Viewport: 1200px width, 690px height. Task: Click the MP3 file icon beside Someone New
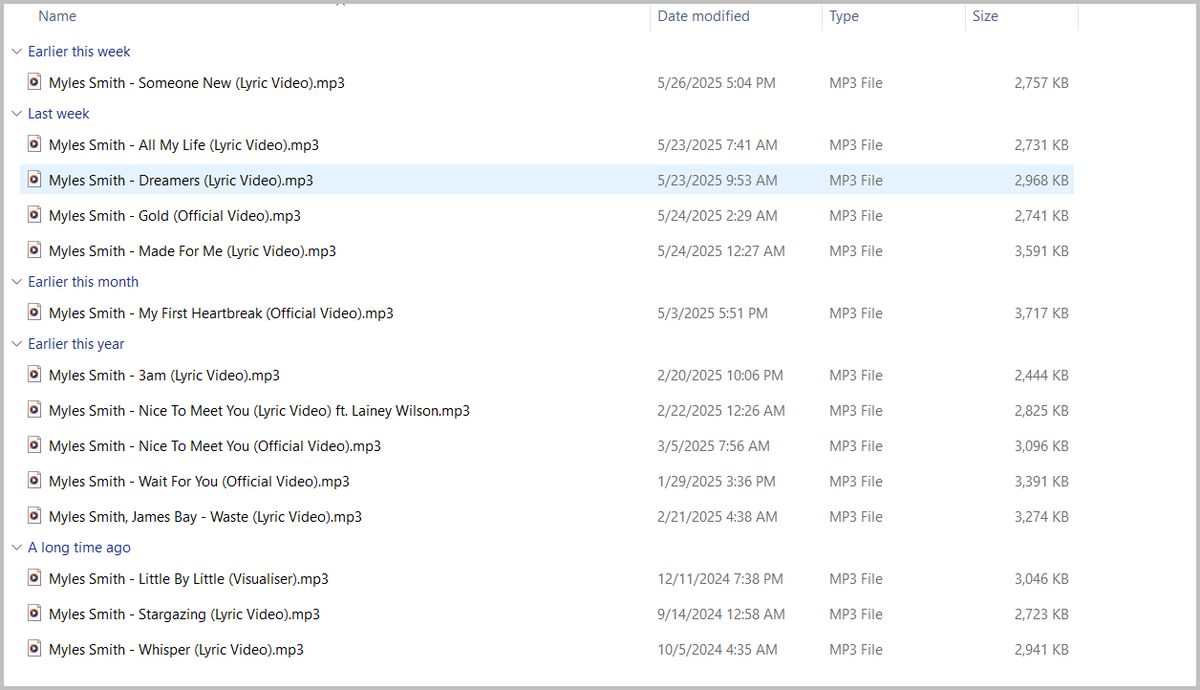34,83
